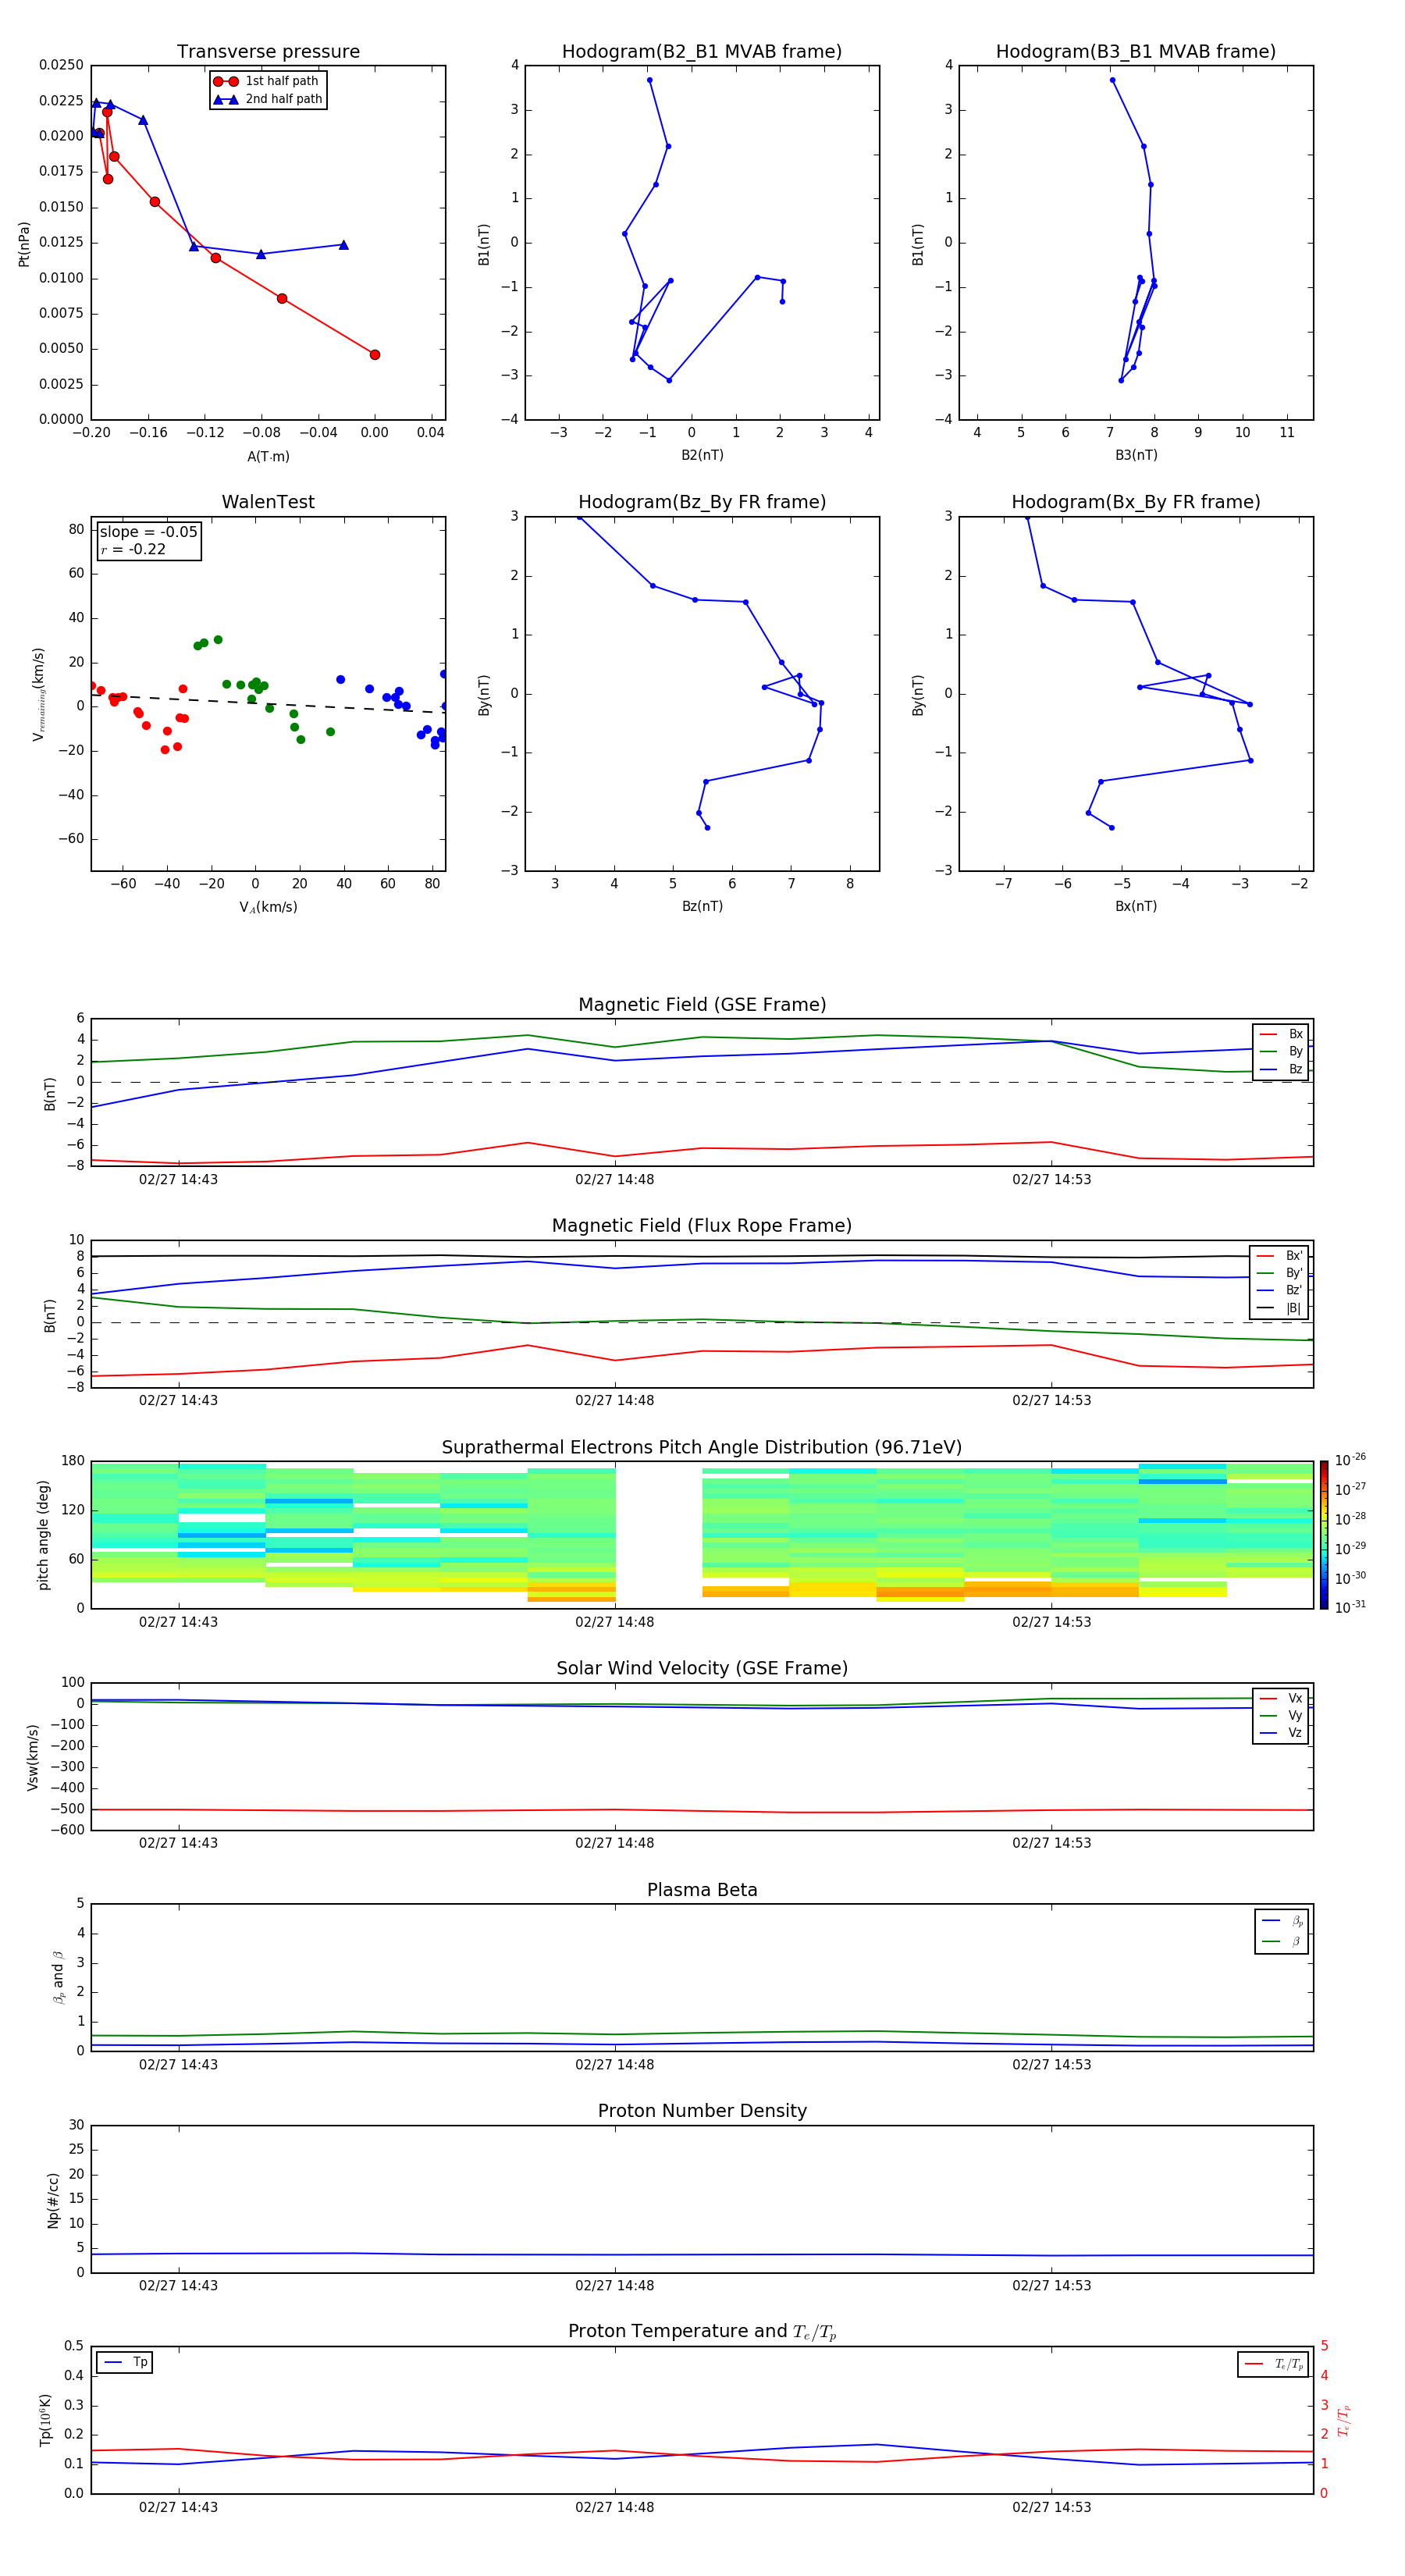
Task: Click the 'Magnetic Field (GSE Frame)' title
Action: 702,1005
